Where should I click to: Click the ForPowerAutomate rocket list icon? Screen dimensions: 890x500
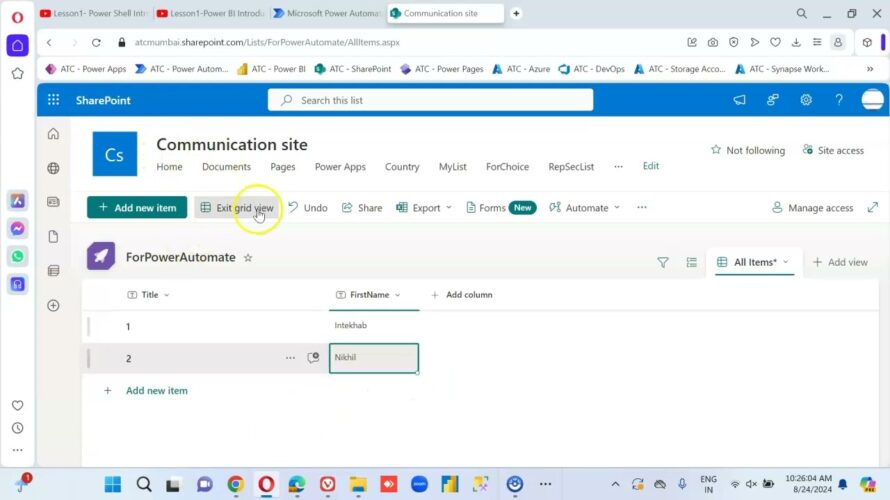[x=101, y=257]
